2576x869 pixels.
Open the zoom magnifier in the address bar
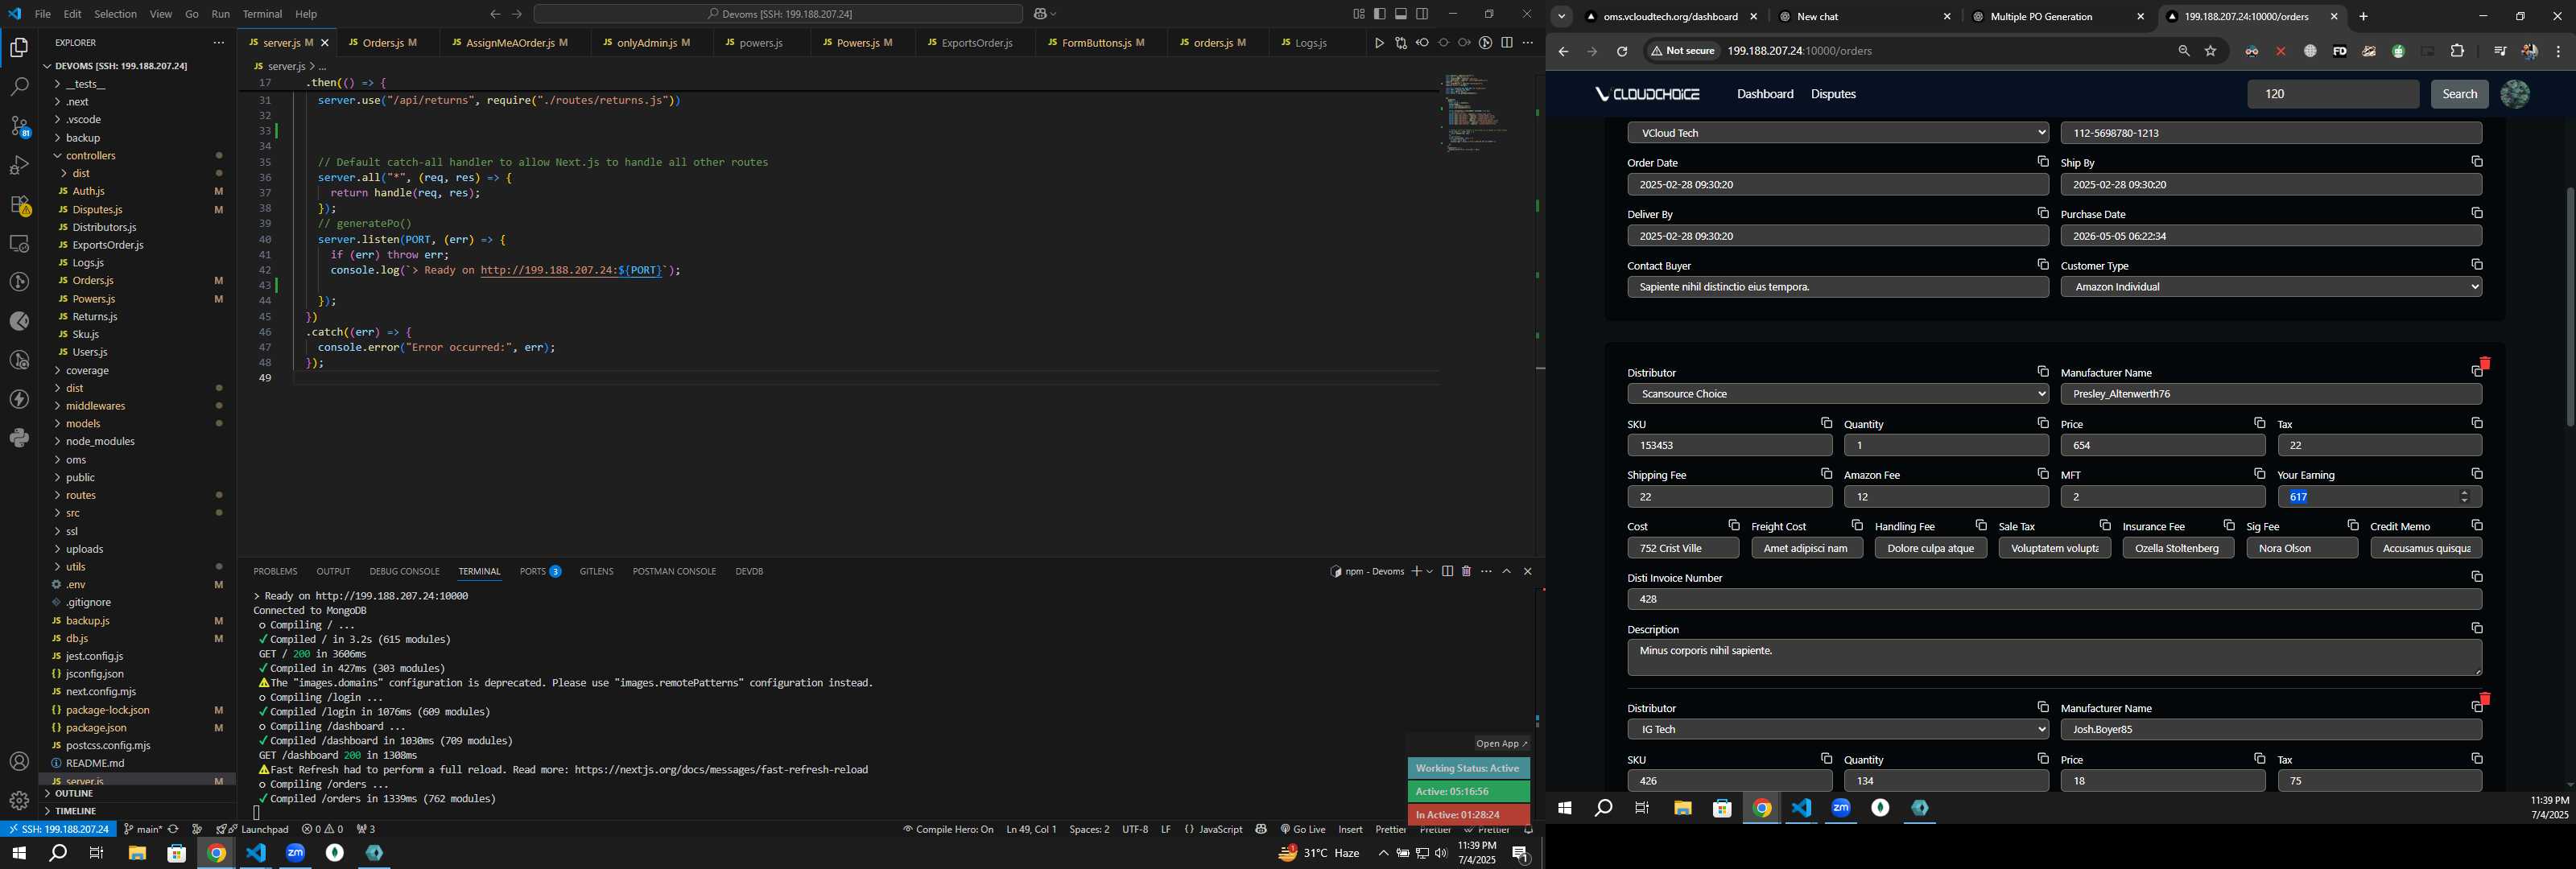pyautogui.click(x=2183, y=51)
